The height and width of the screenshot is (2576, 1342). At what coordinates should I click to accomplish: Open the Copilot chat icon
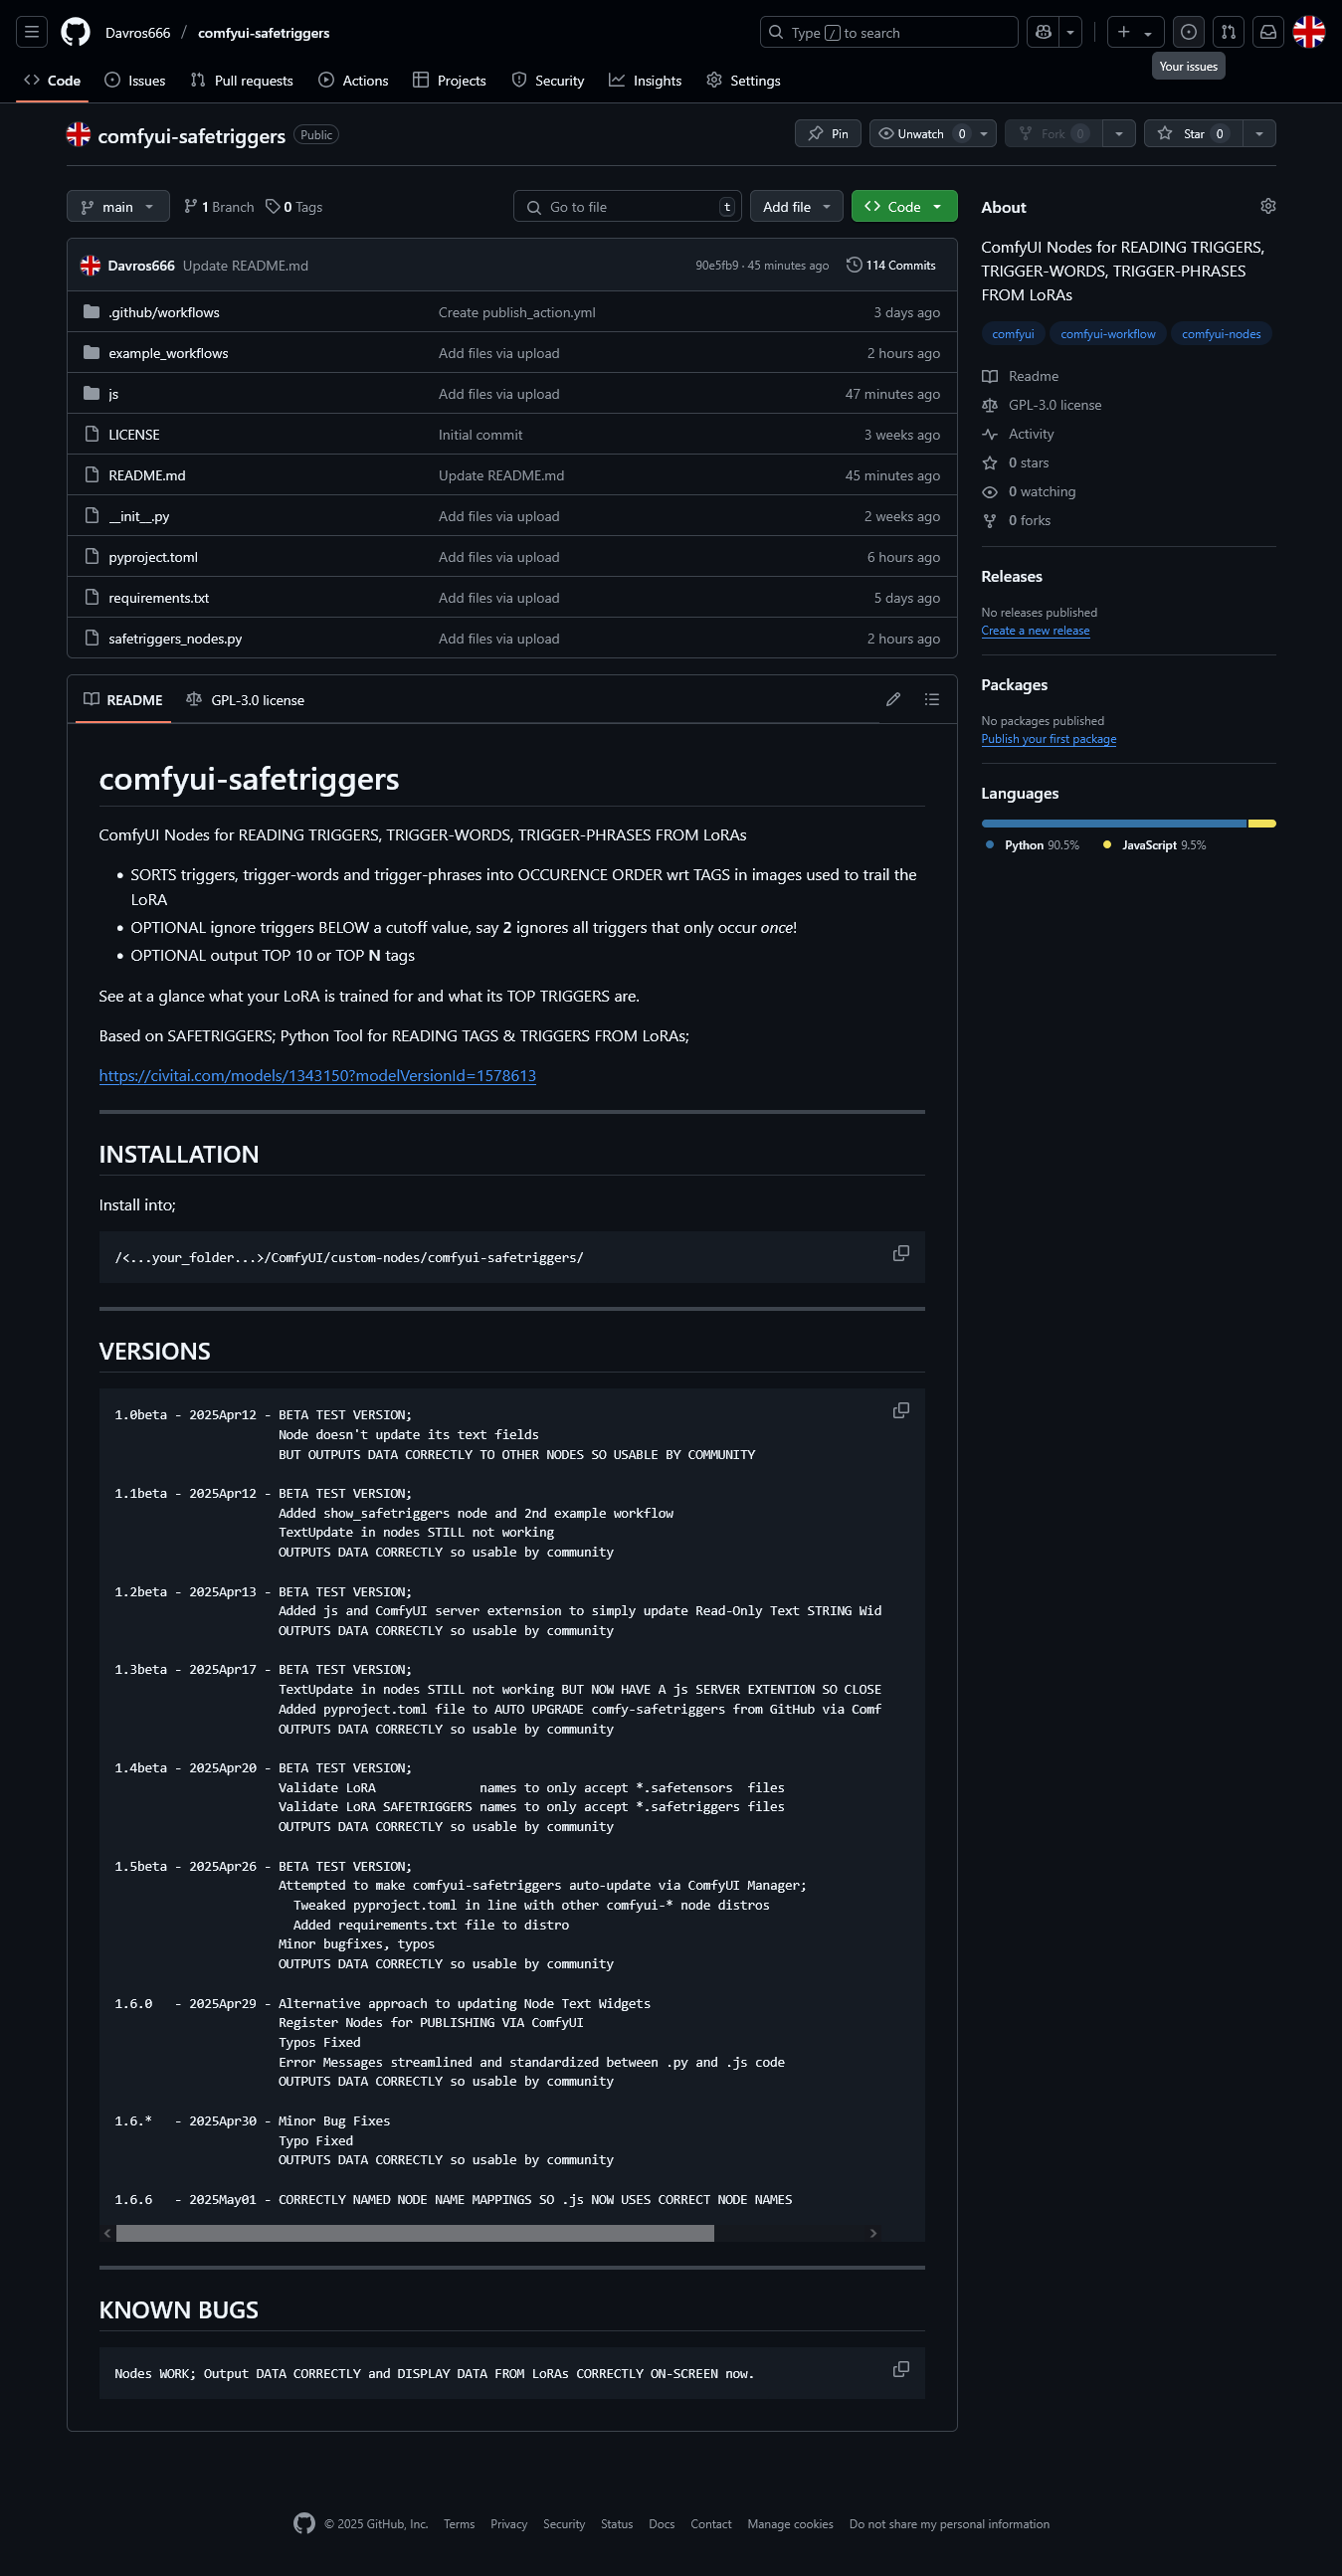pyautogui.click(x=1043, y=33)
